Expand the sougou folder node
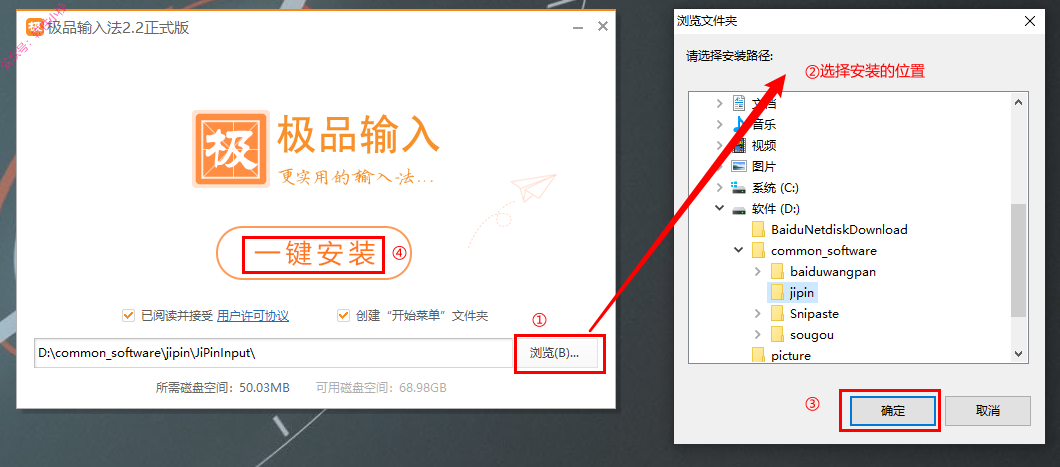Image resolution: width=1060 pixels, height=467 pixels. pos(757,335)
